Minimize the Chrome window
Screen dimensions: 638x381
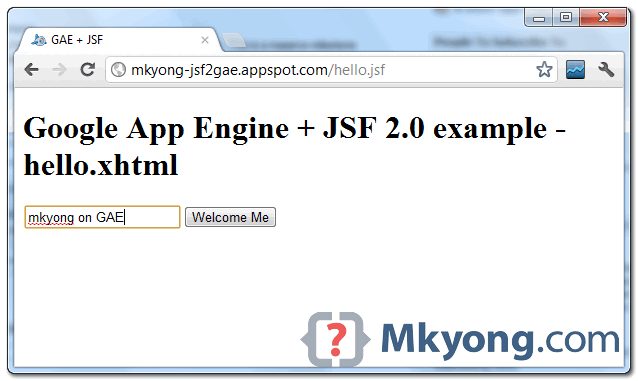click(x=539, y=18)
